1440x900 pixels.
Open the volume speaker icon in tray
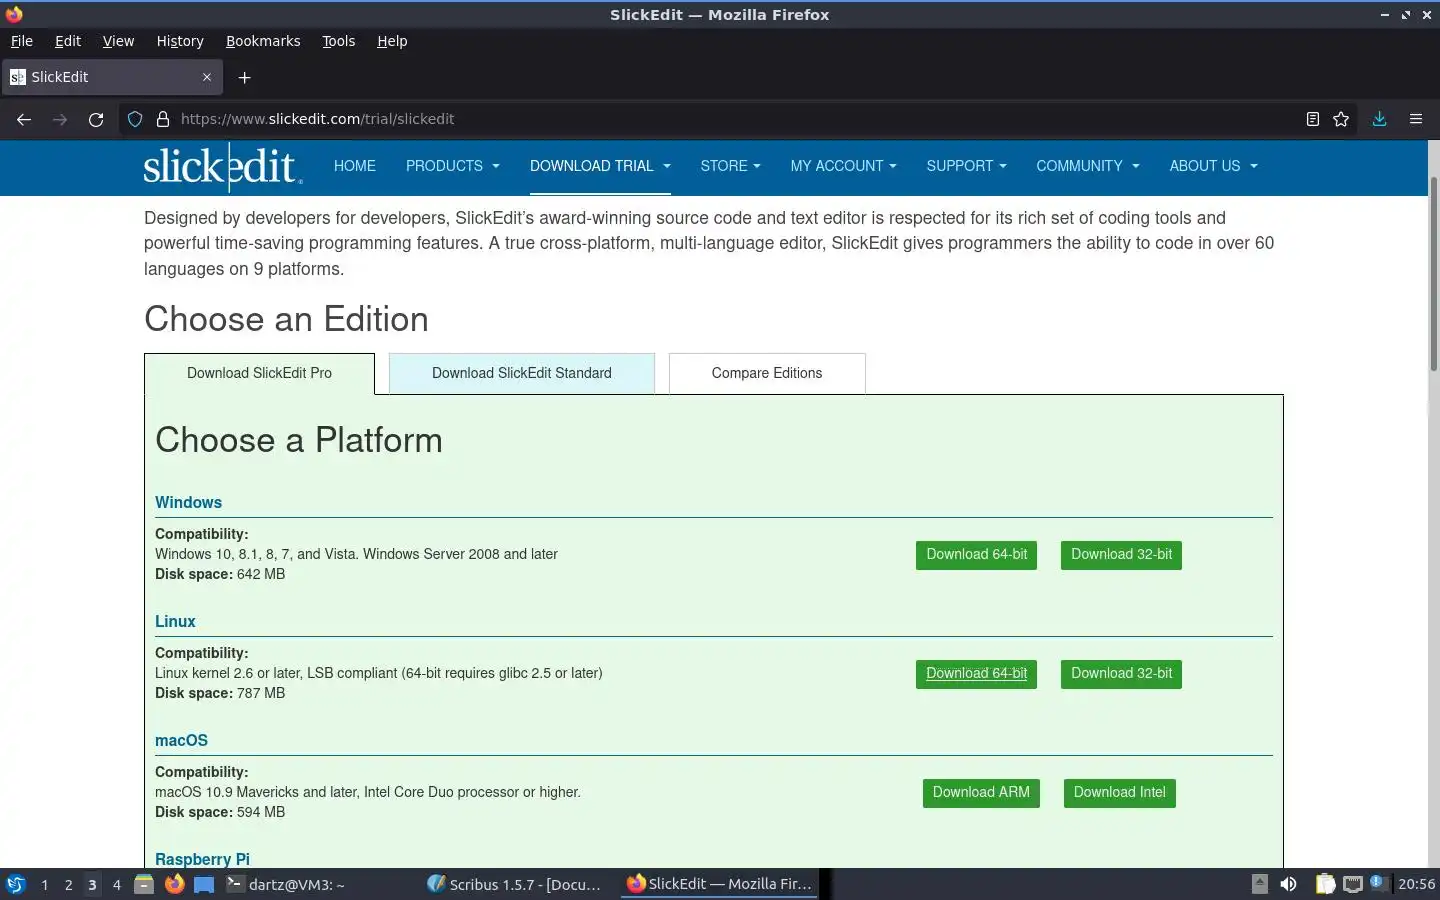coord(1288,884)
